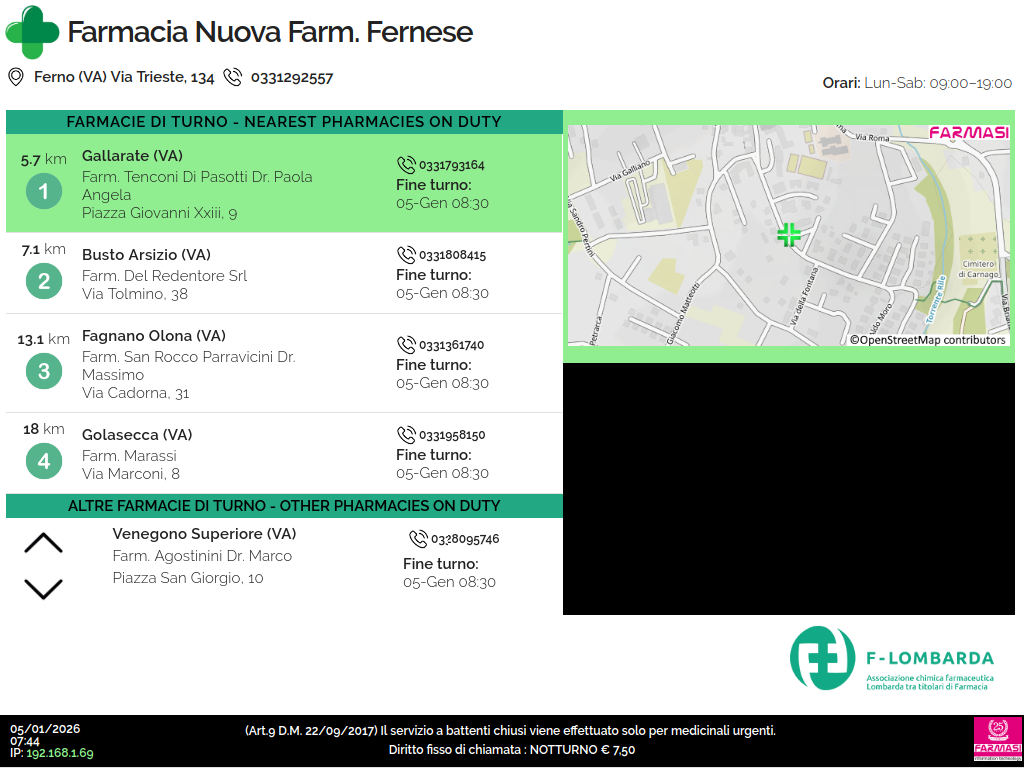Click phone icon for Golasecca pharmacy

tap(406, 435)
